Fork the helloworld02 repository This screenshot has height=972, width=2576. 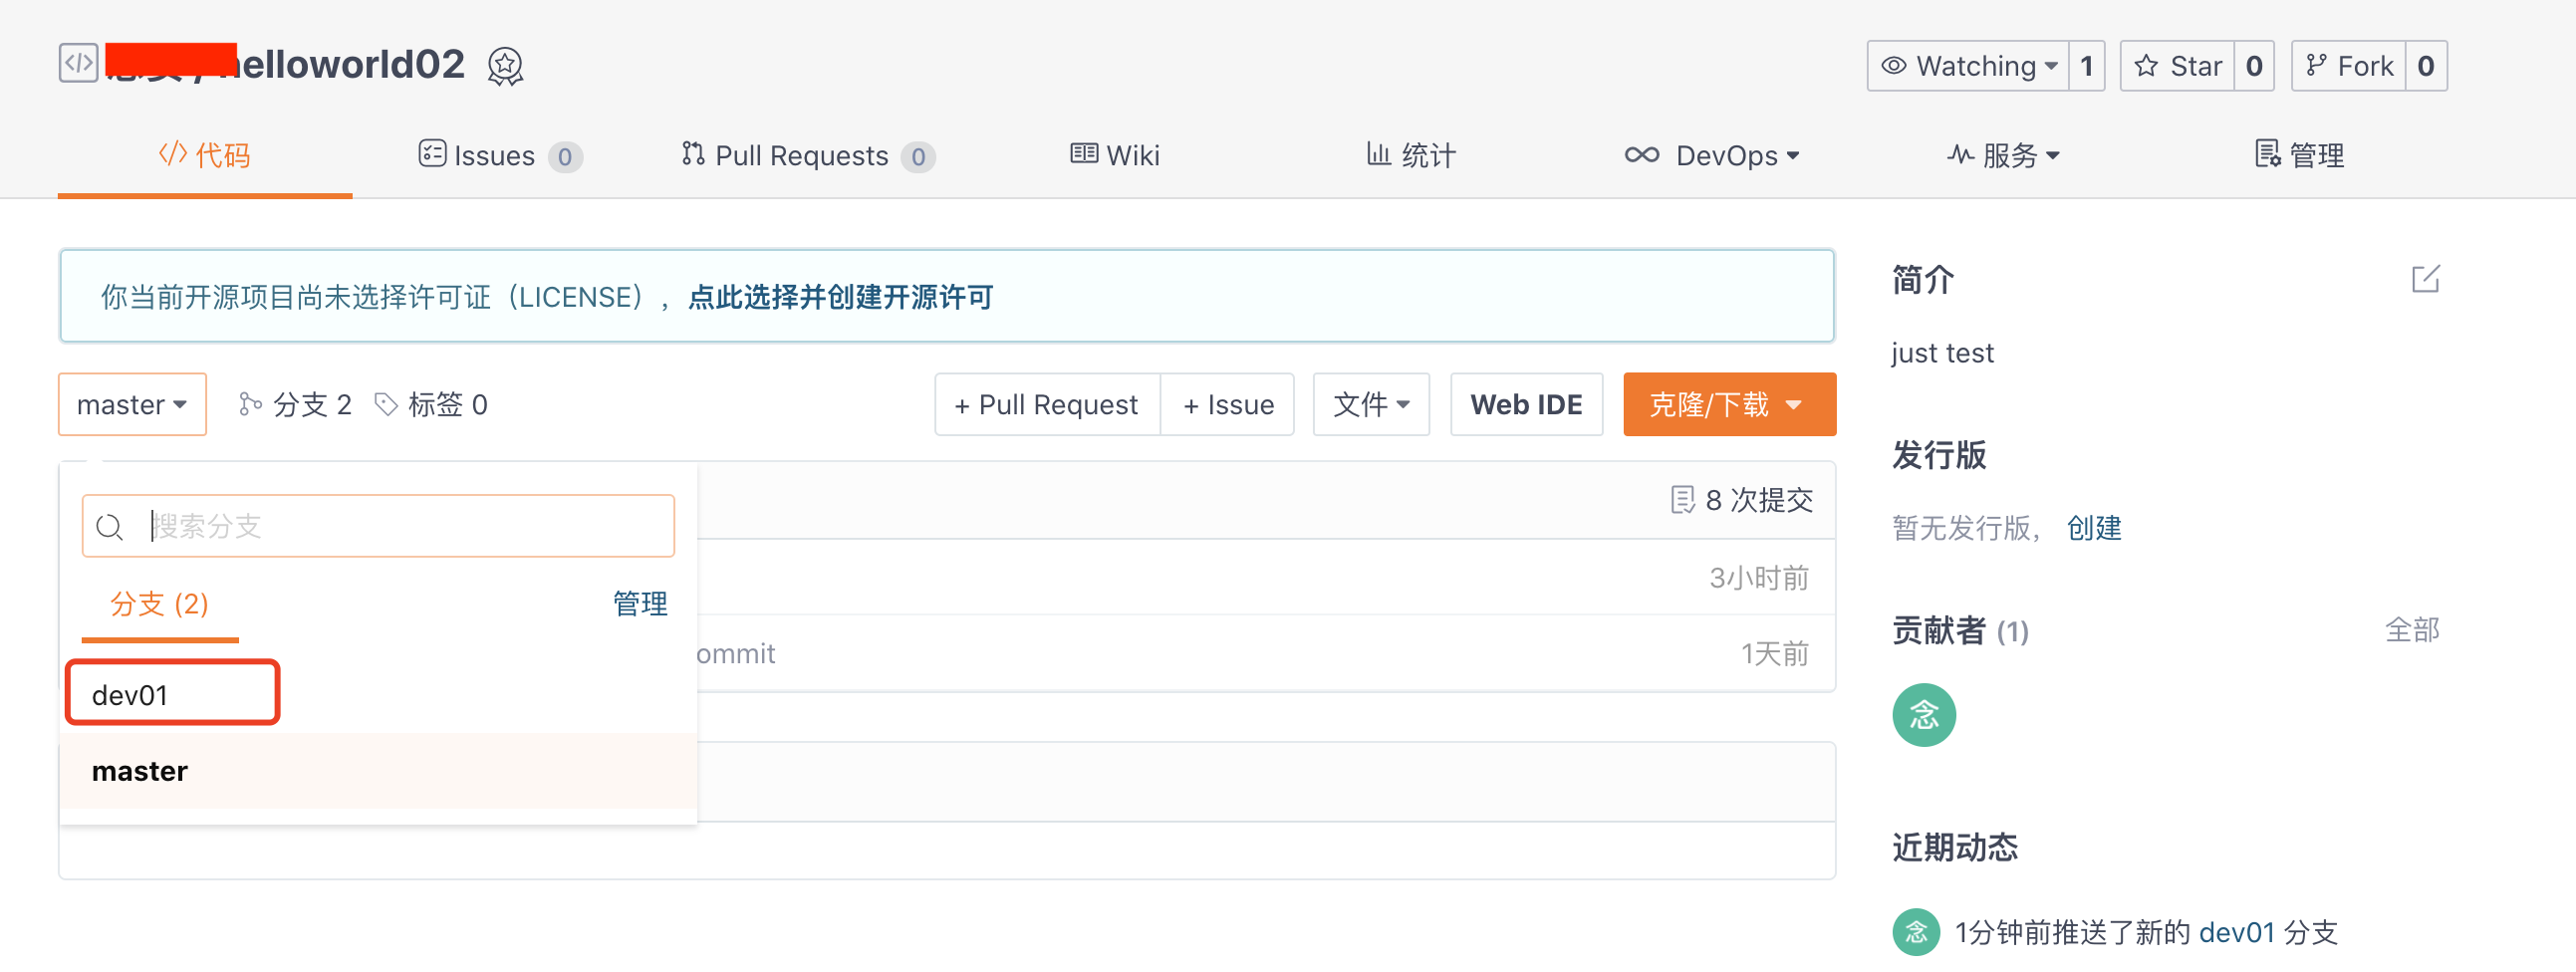tap(2348, 66)
